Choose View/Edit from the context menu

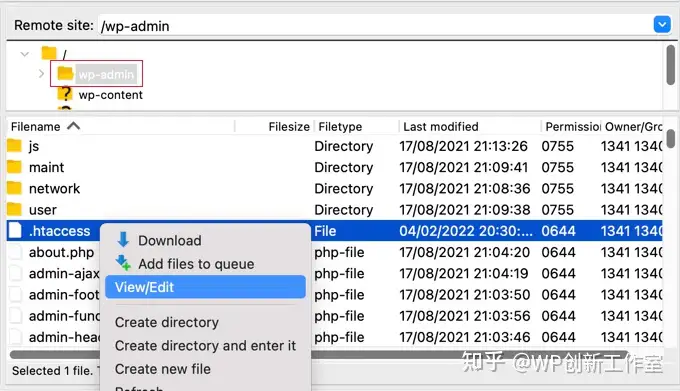[205, 287]
